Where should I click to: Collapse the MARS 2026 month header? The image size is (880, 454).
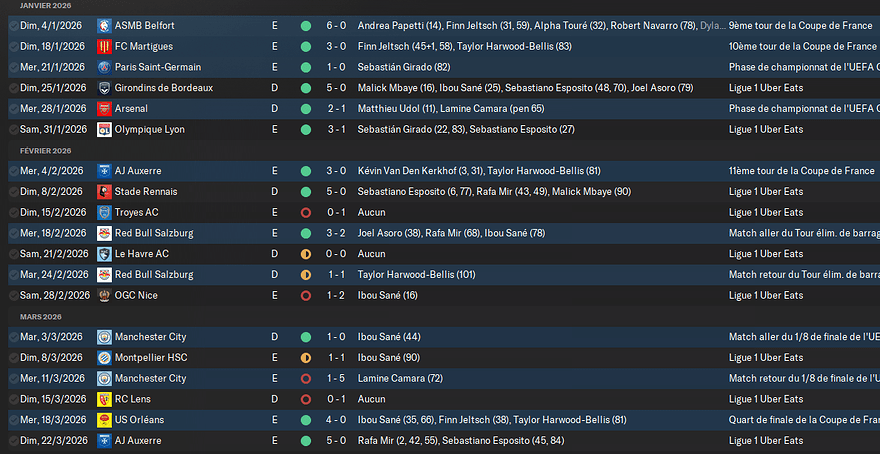(42, 317)
